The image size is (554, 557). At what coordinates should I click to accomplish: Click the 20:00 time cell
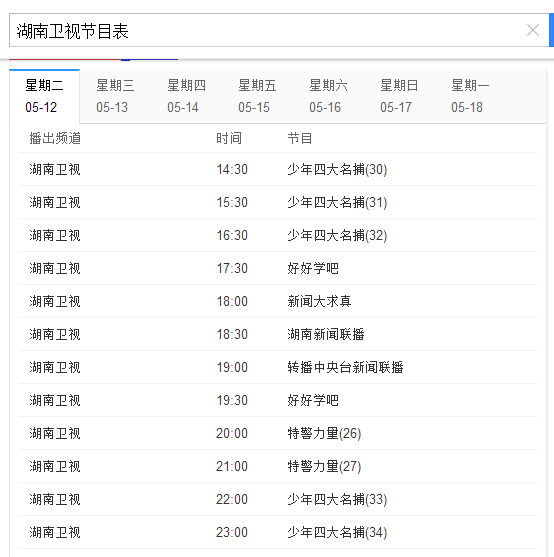[232, 434]
